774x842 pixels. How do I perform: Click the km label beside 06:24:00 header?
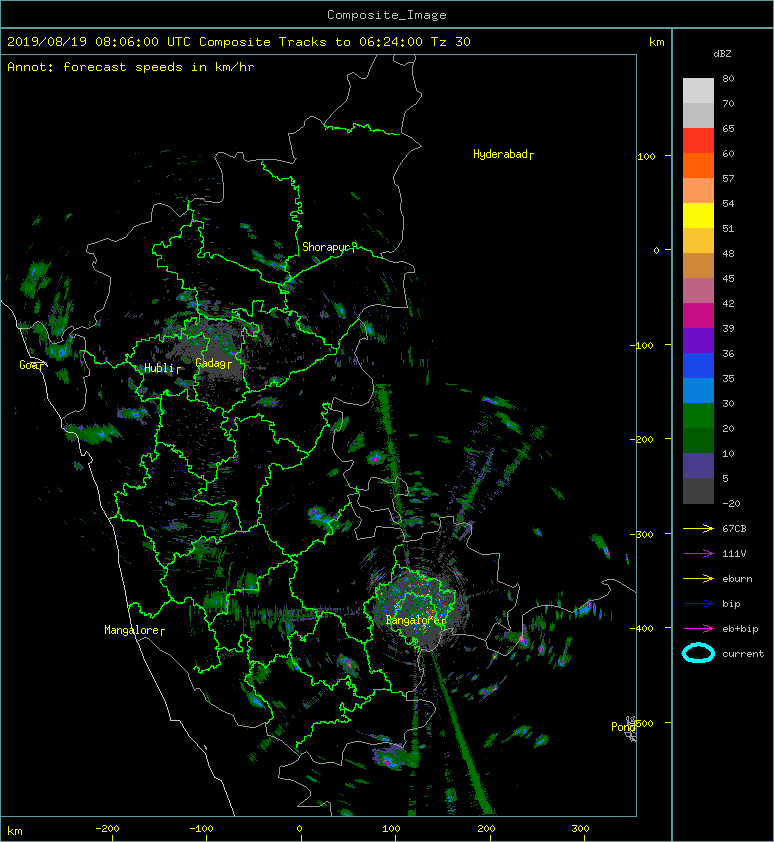pyautogui.click(x=656, y=42)
